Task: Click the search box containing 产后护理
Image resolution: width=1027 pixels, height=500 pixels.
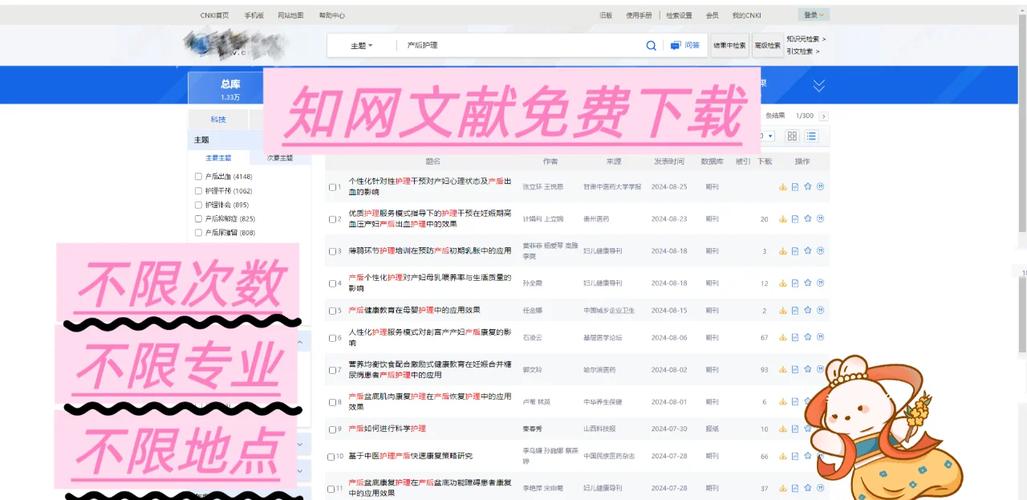Action: pos(521,46)
